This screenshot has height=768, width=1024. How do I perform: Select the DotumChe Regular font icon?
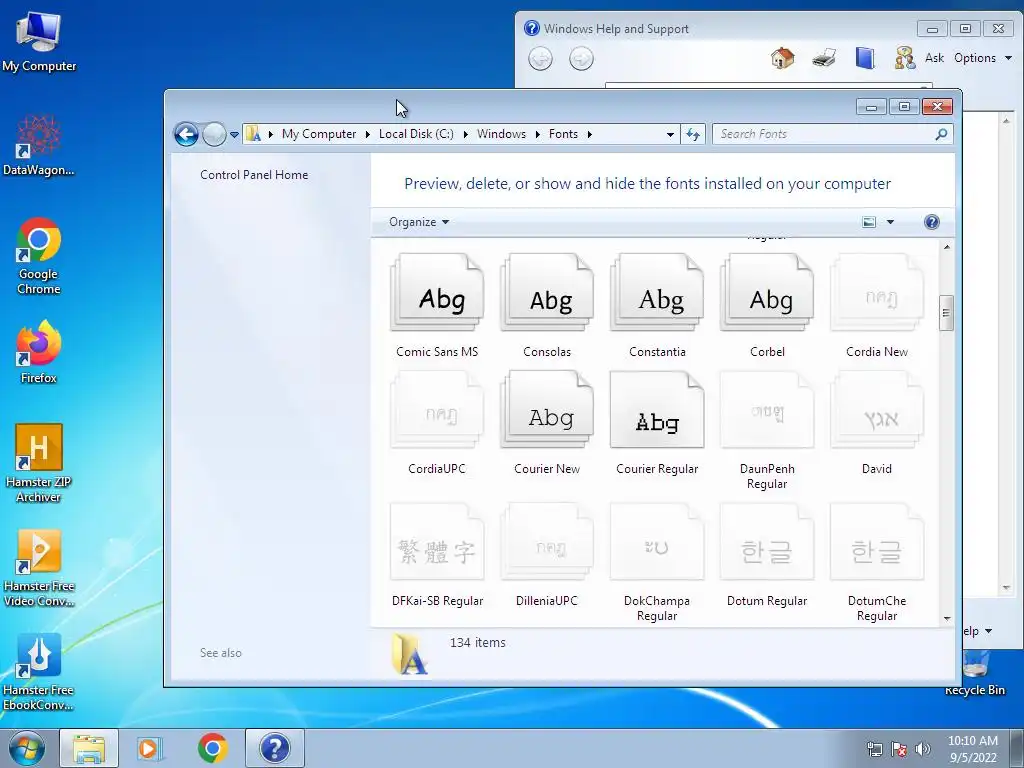tap(877, 541)
